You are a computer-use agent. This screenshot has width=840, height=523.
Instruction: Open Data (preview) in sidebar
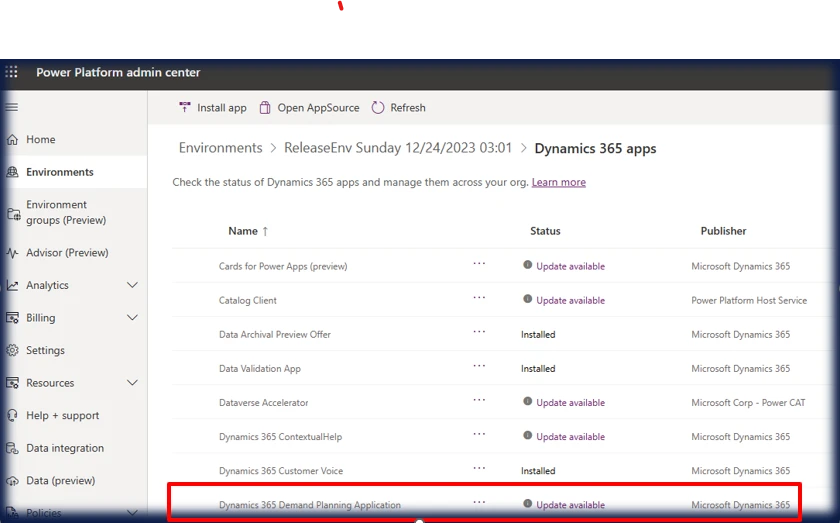pos(61,481)
